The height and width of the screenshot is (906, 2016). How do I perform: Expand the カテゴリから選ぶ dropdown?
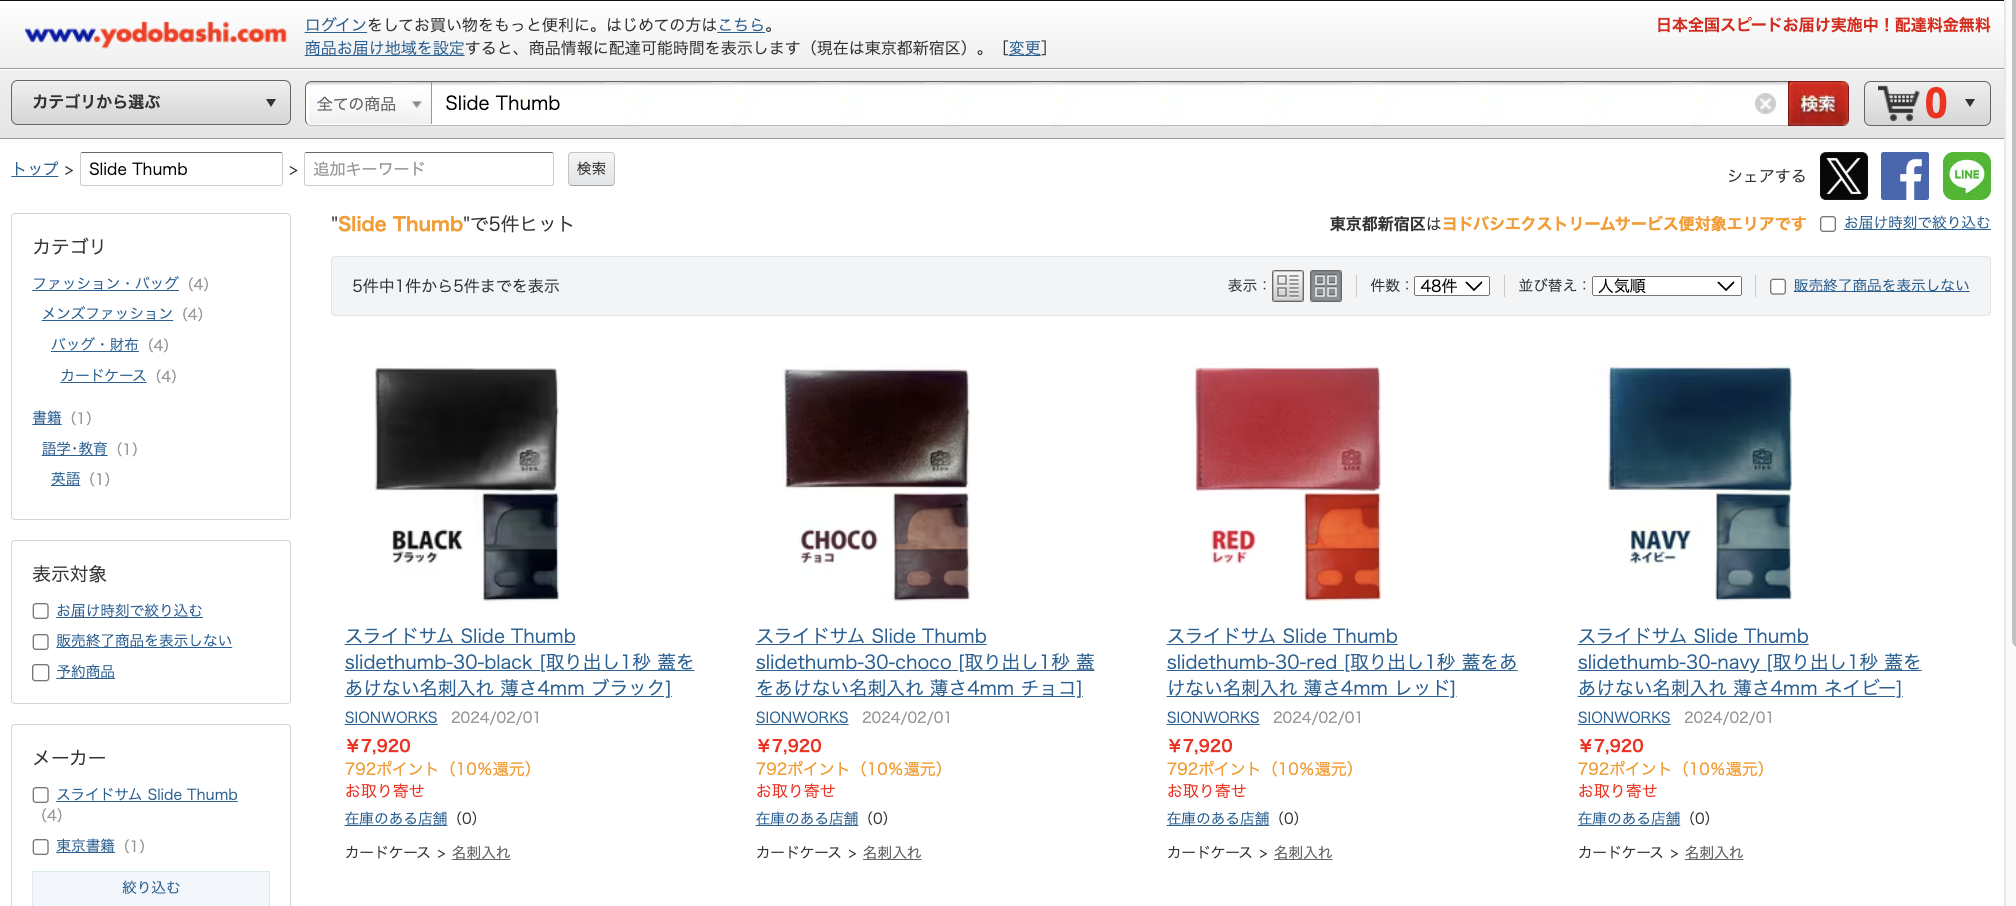click(x=151, y=103)
